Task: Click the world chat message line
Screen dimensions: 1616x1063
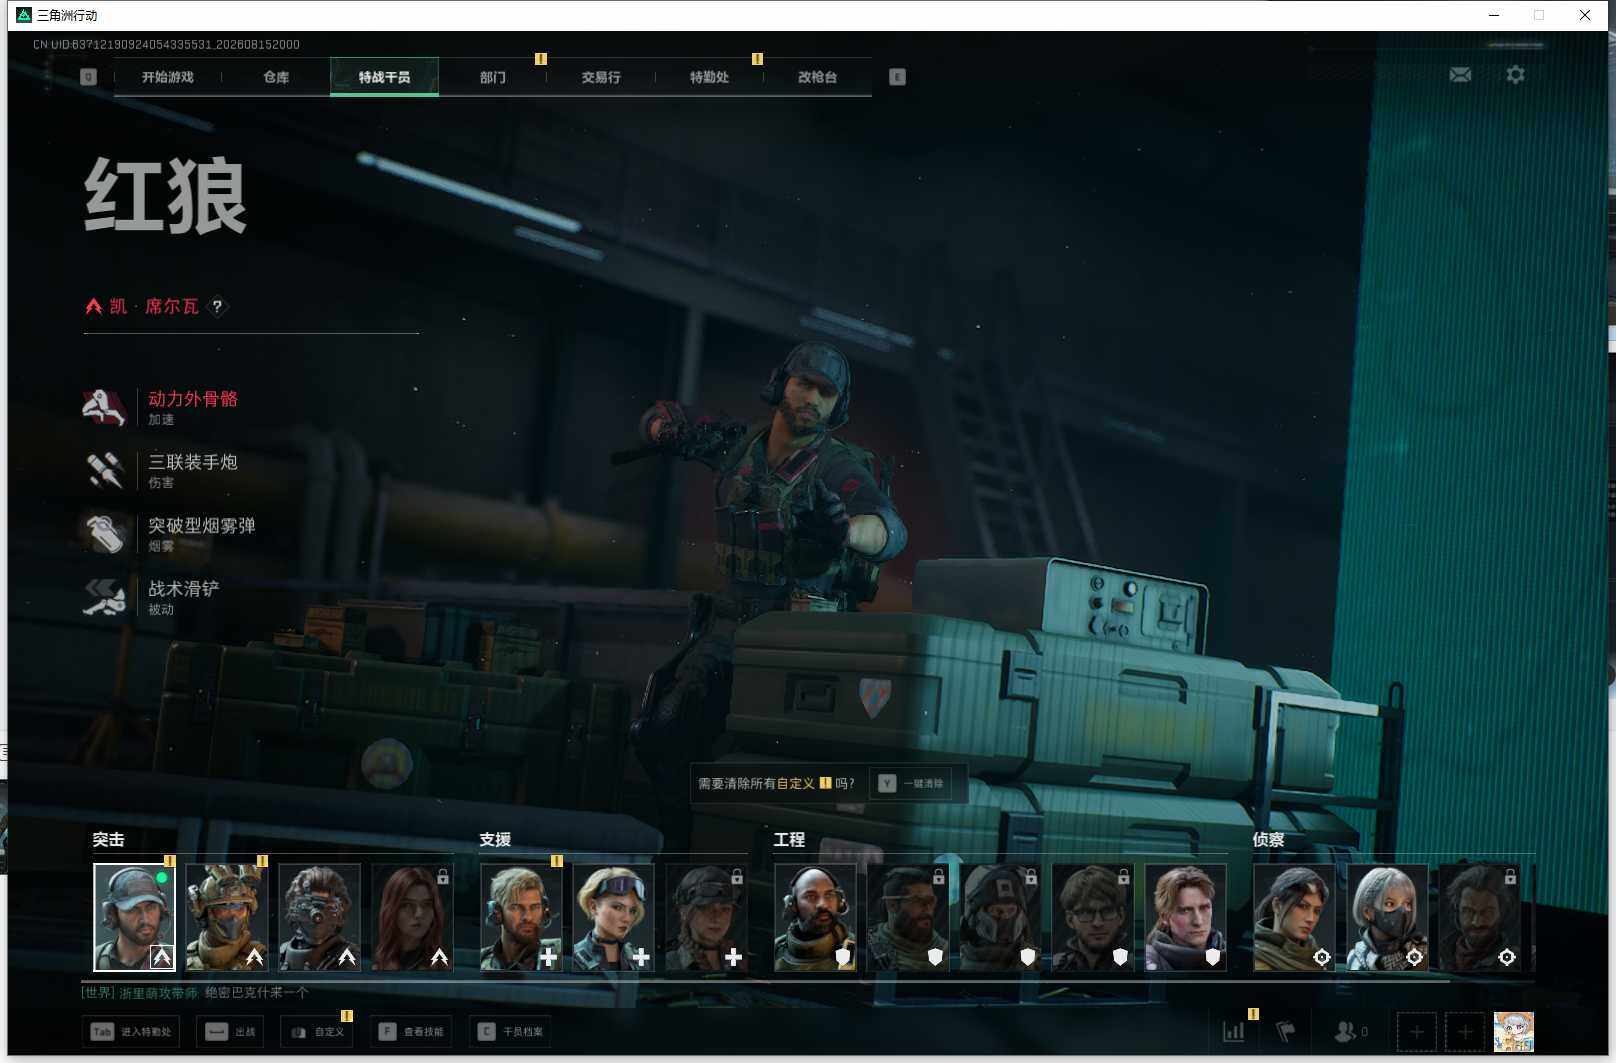Action: click(195, 993)
